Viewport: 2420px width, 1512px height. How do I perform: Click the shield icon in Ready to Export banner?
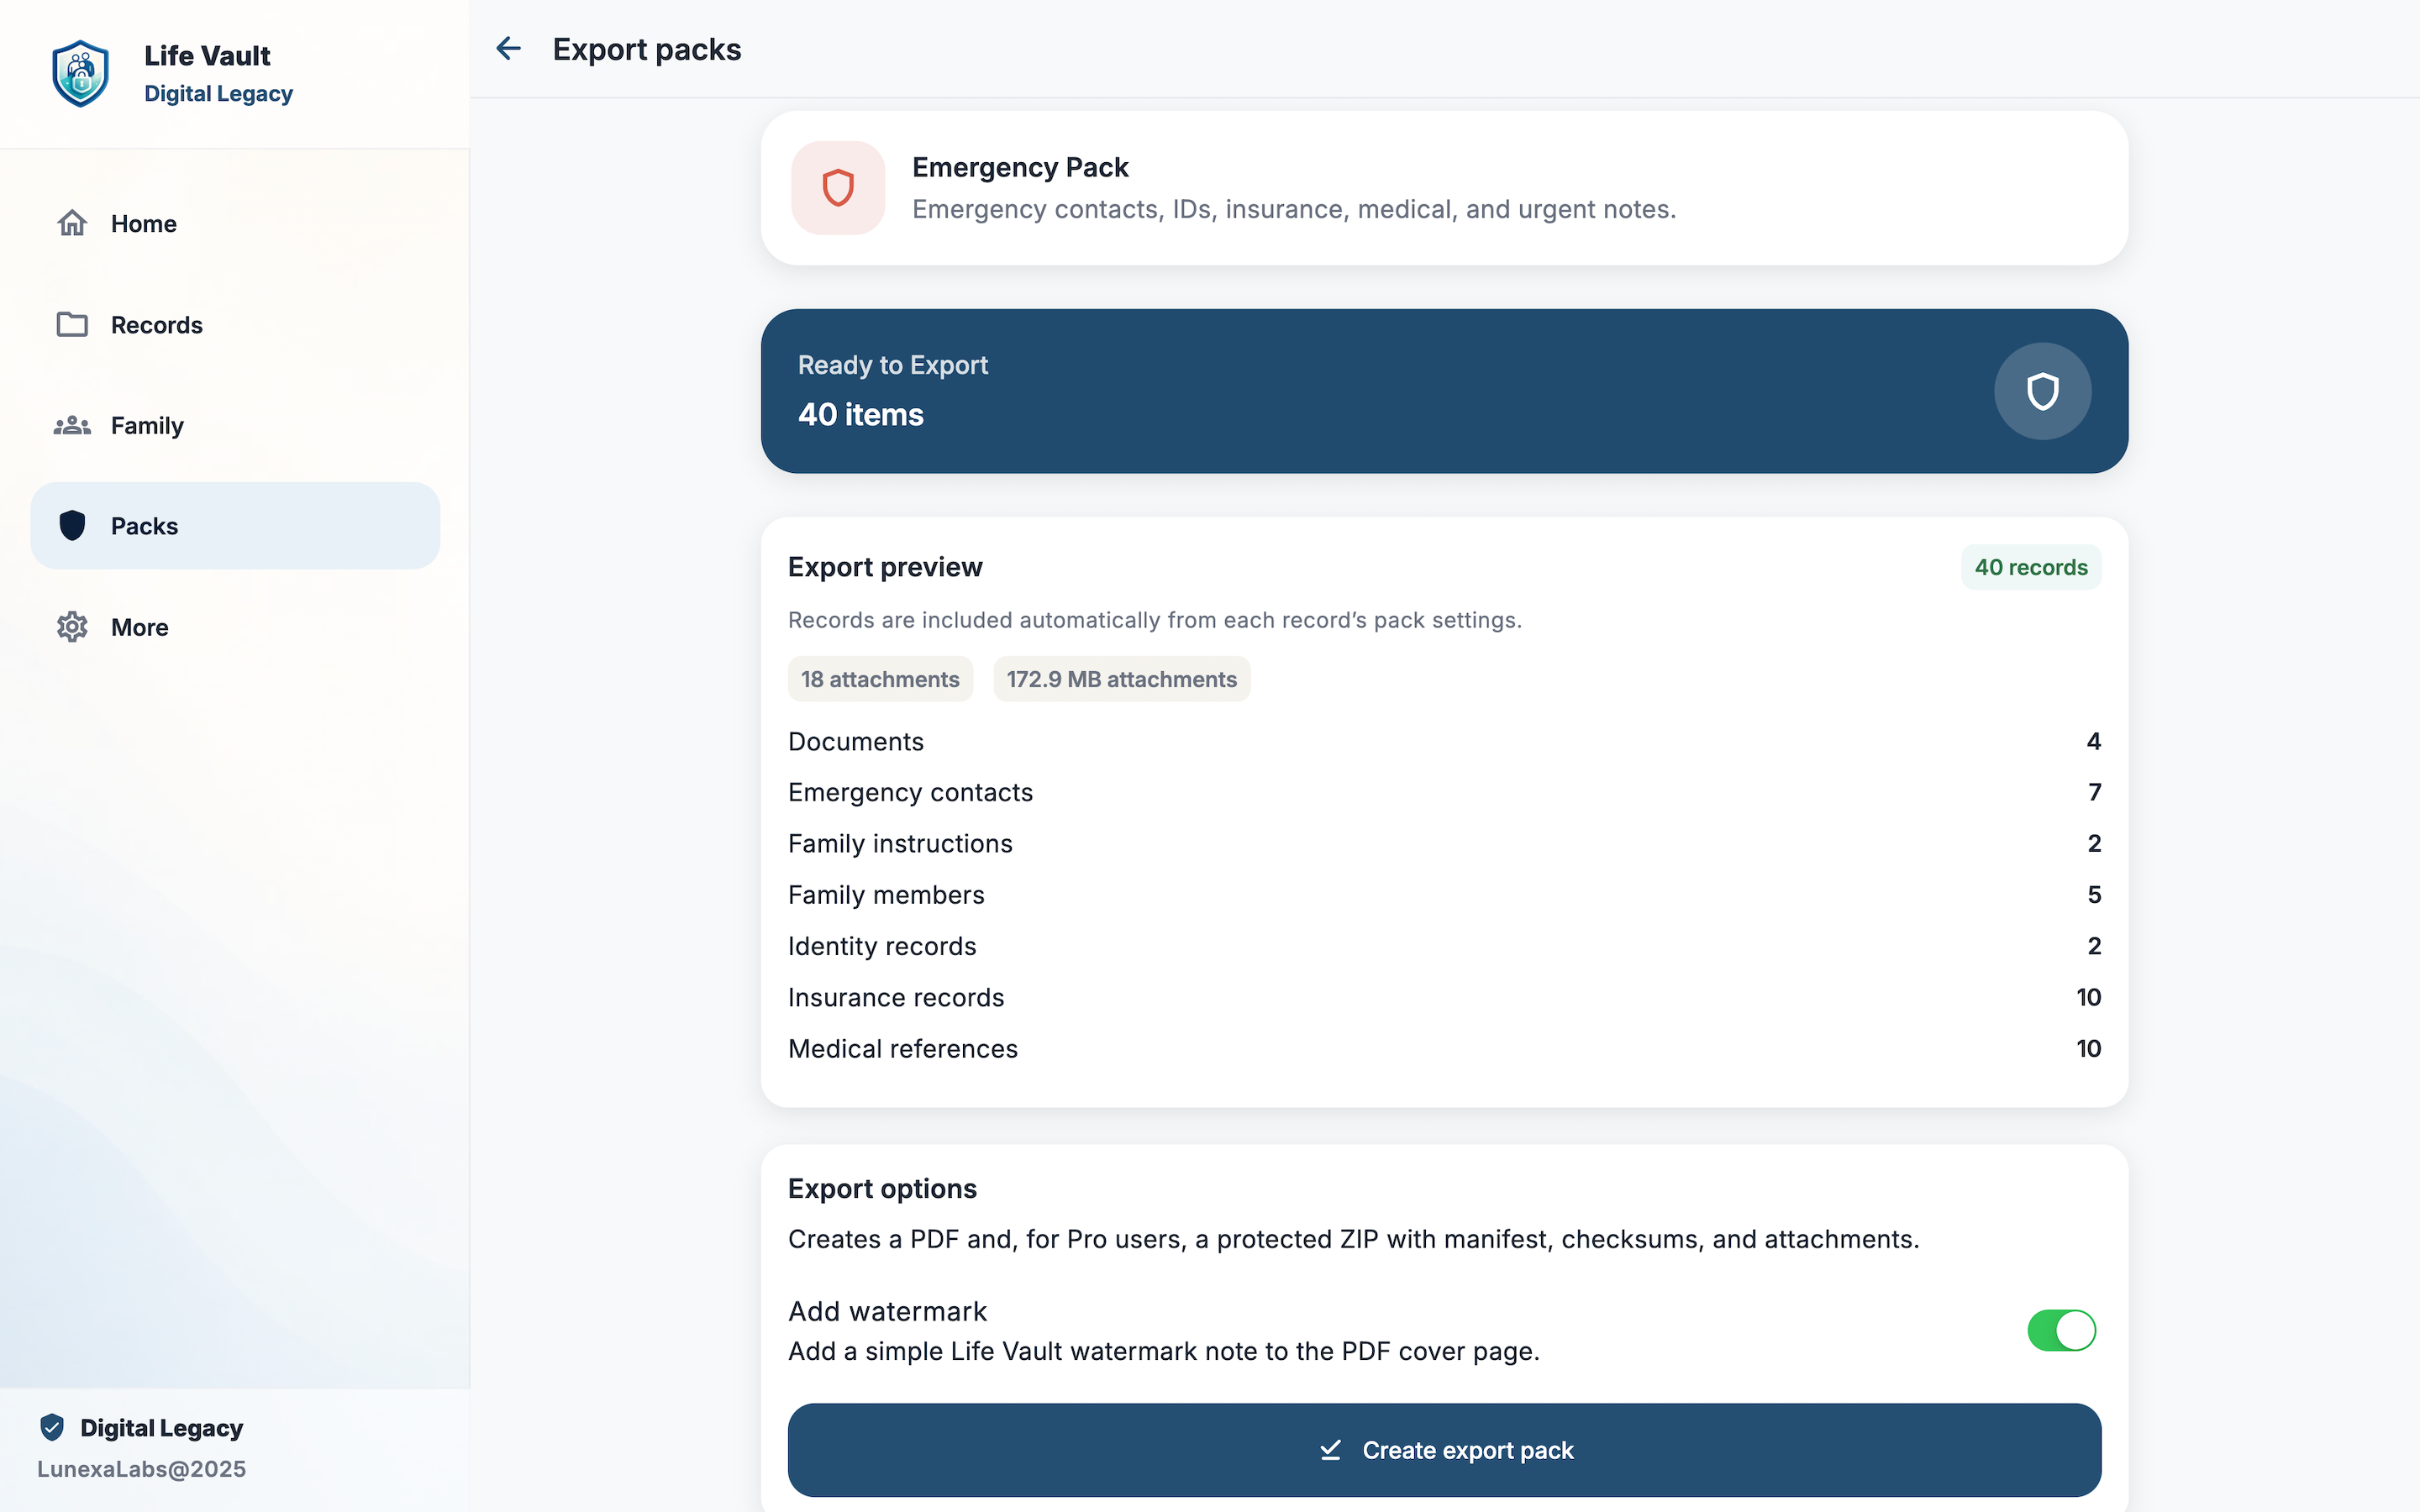2042,391
